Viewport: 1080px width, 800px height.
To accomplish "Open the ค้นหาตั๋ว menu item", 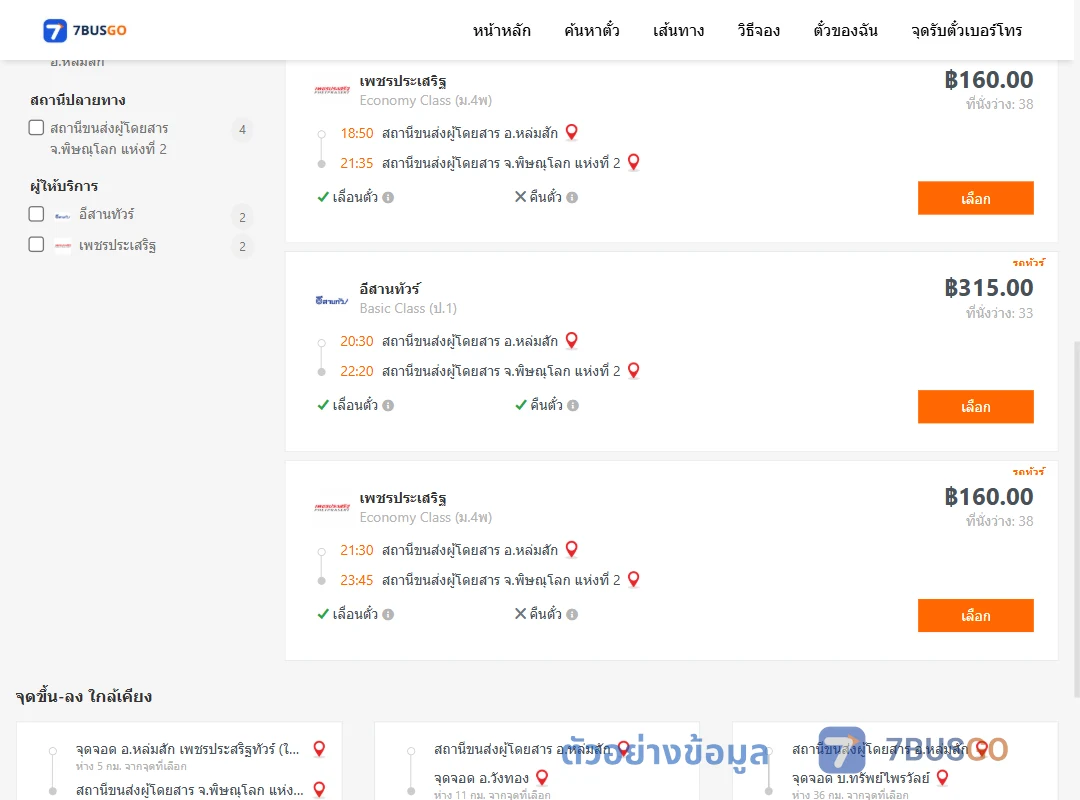I will (592, 30).
